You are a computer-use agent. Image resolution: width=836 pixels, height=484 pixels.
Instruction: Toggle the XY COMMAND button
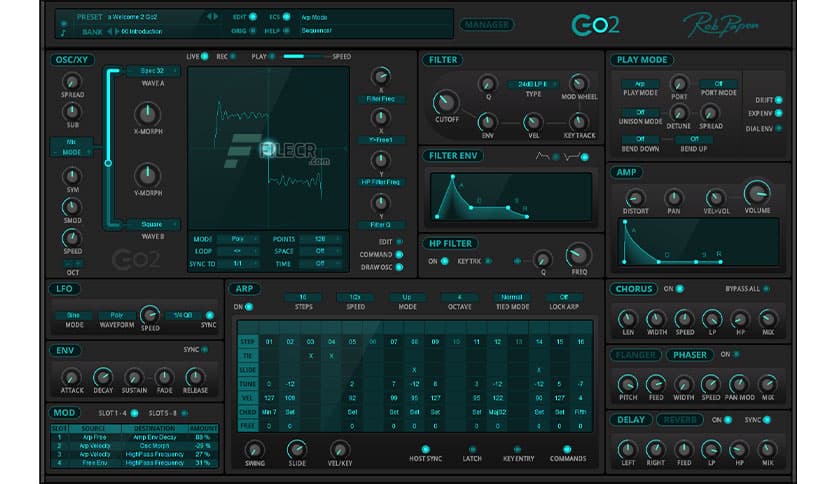point(399,254)
